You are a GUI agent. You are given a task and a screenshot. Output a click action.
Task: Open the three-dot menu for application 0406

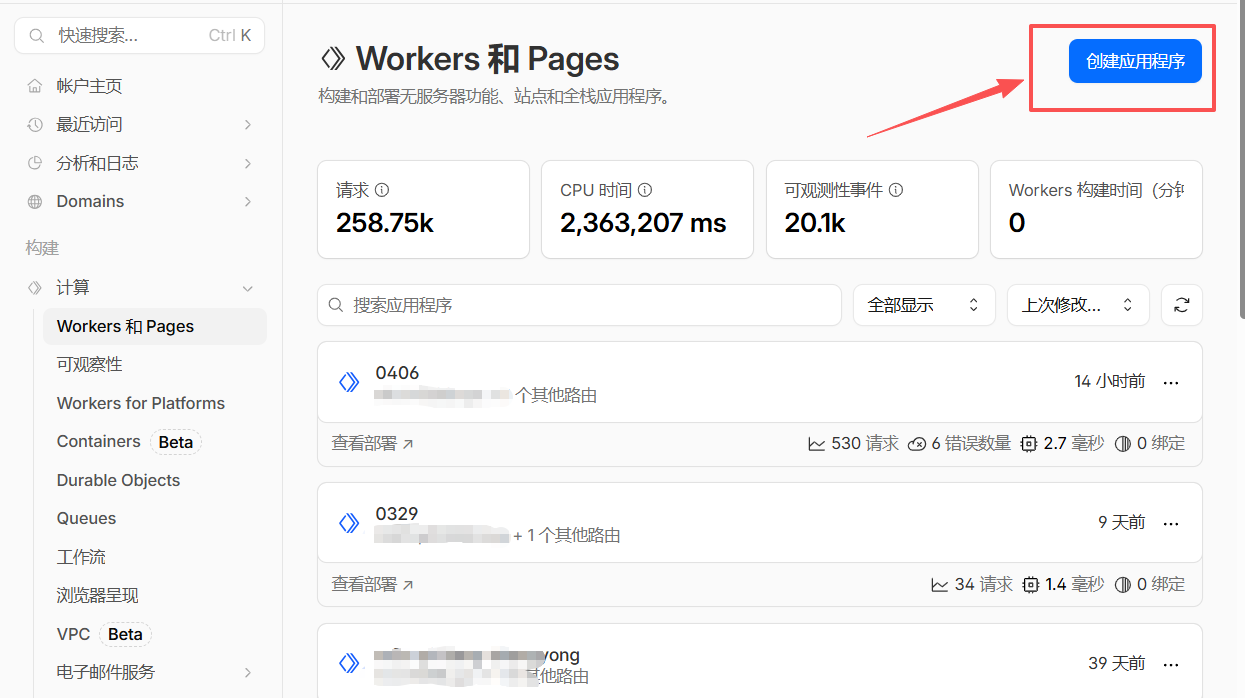[1171, 382]
